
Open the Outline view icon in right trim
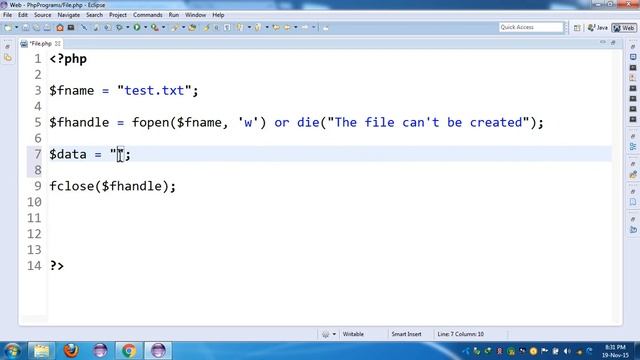(x=633, y=147)
